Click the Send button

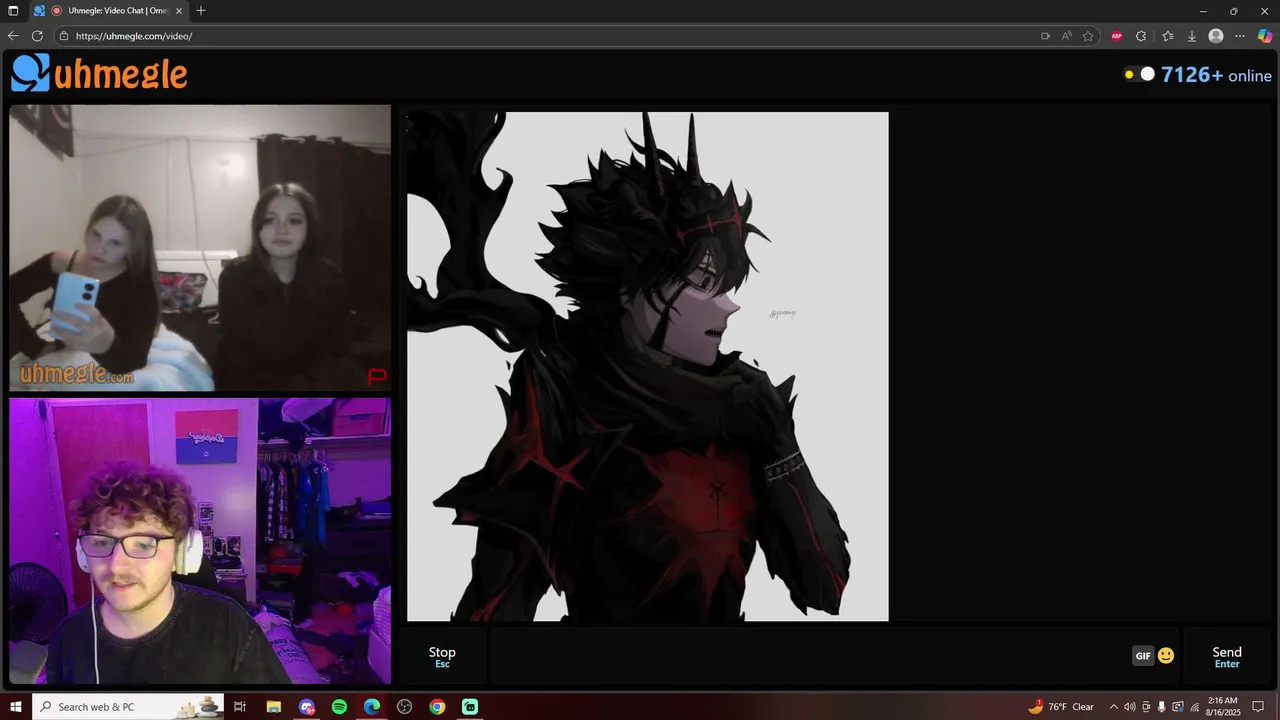(x=1227, y=656)
